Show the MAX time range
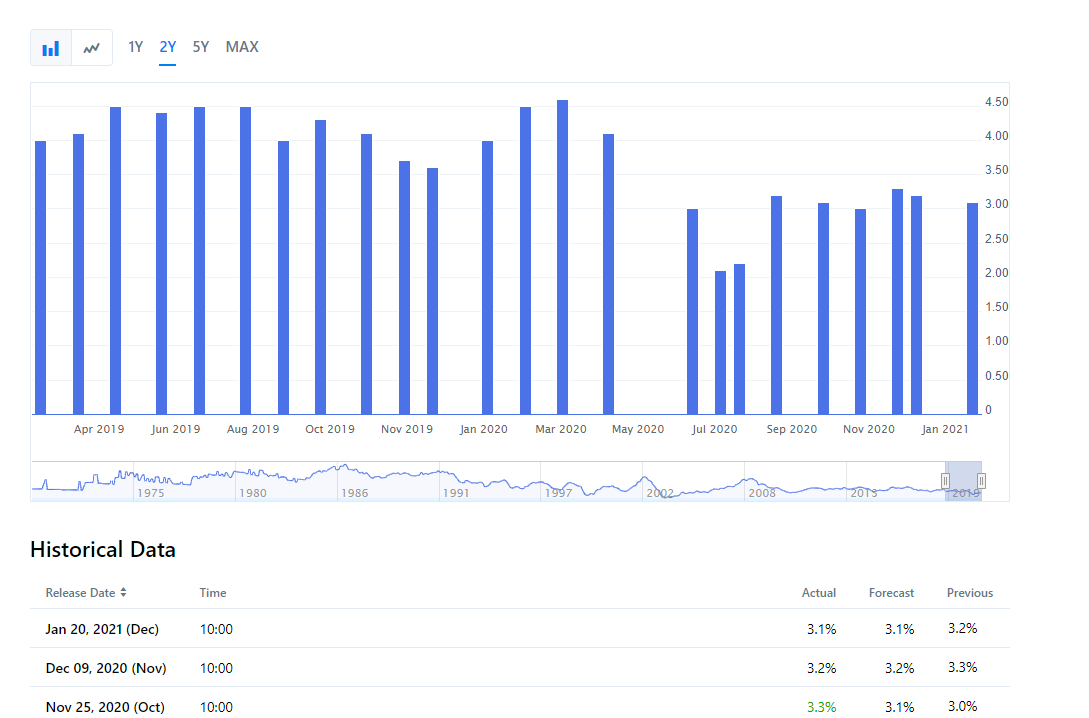The width and height of the screenshot is (1089, 718). (242, 47)
